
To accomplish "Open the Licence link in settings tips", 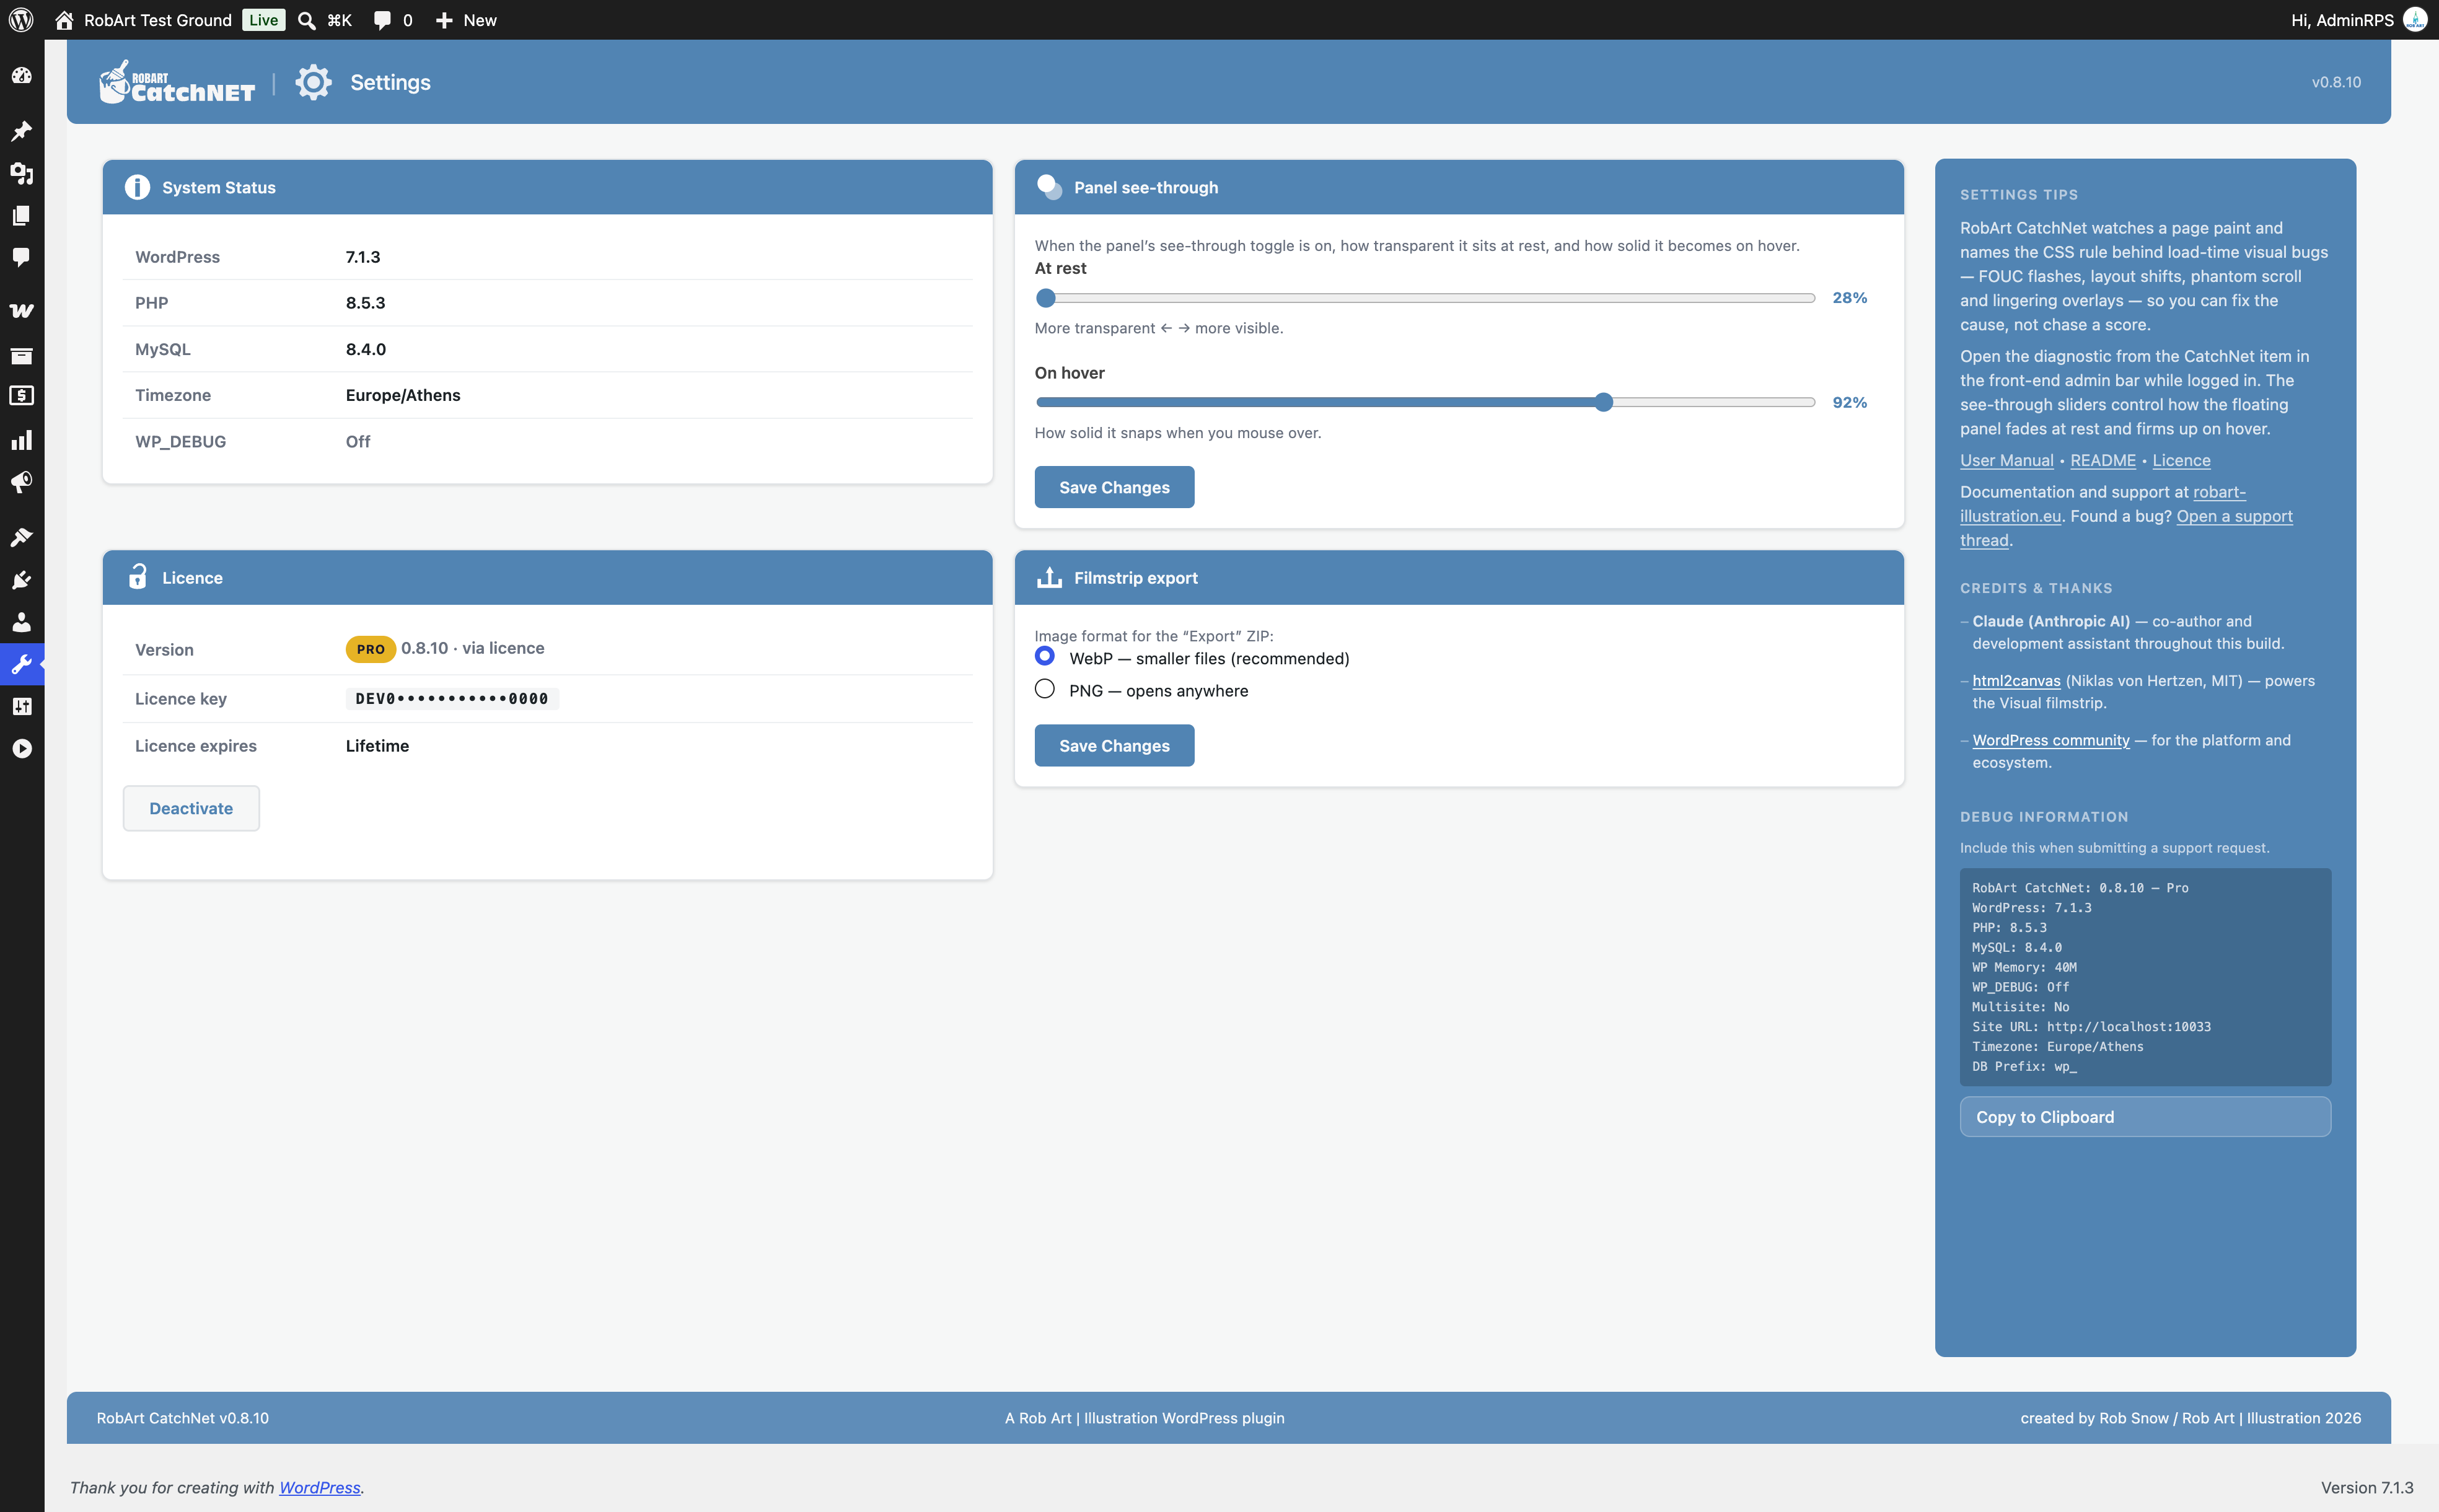I will [x=2181, y=460].
